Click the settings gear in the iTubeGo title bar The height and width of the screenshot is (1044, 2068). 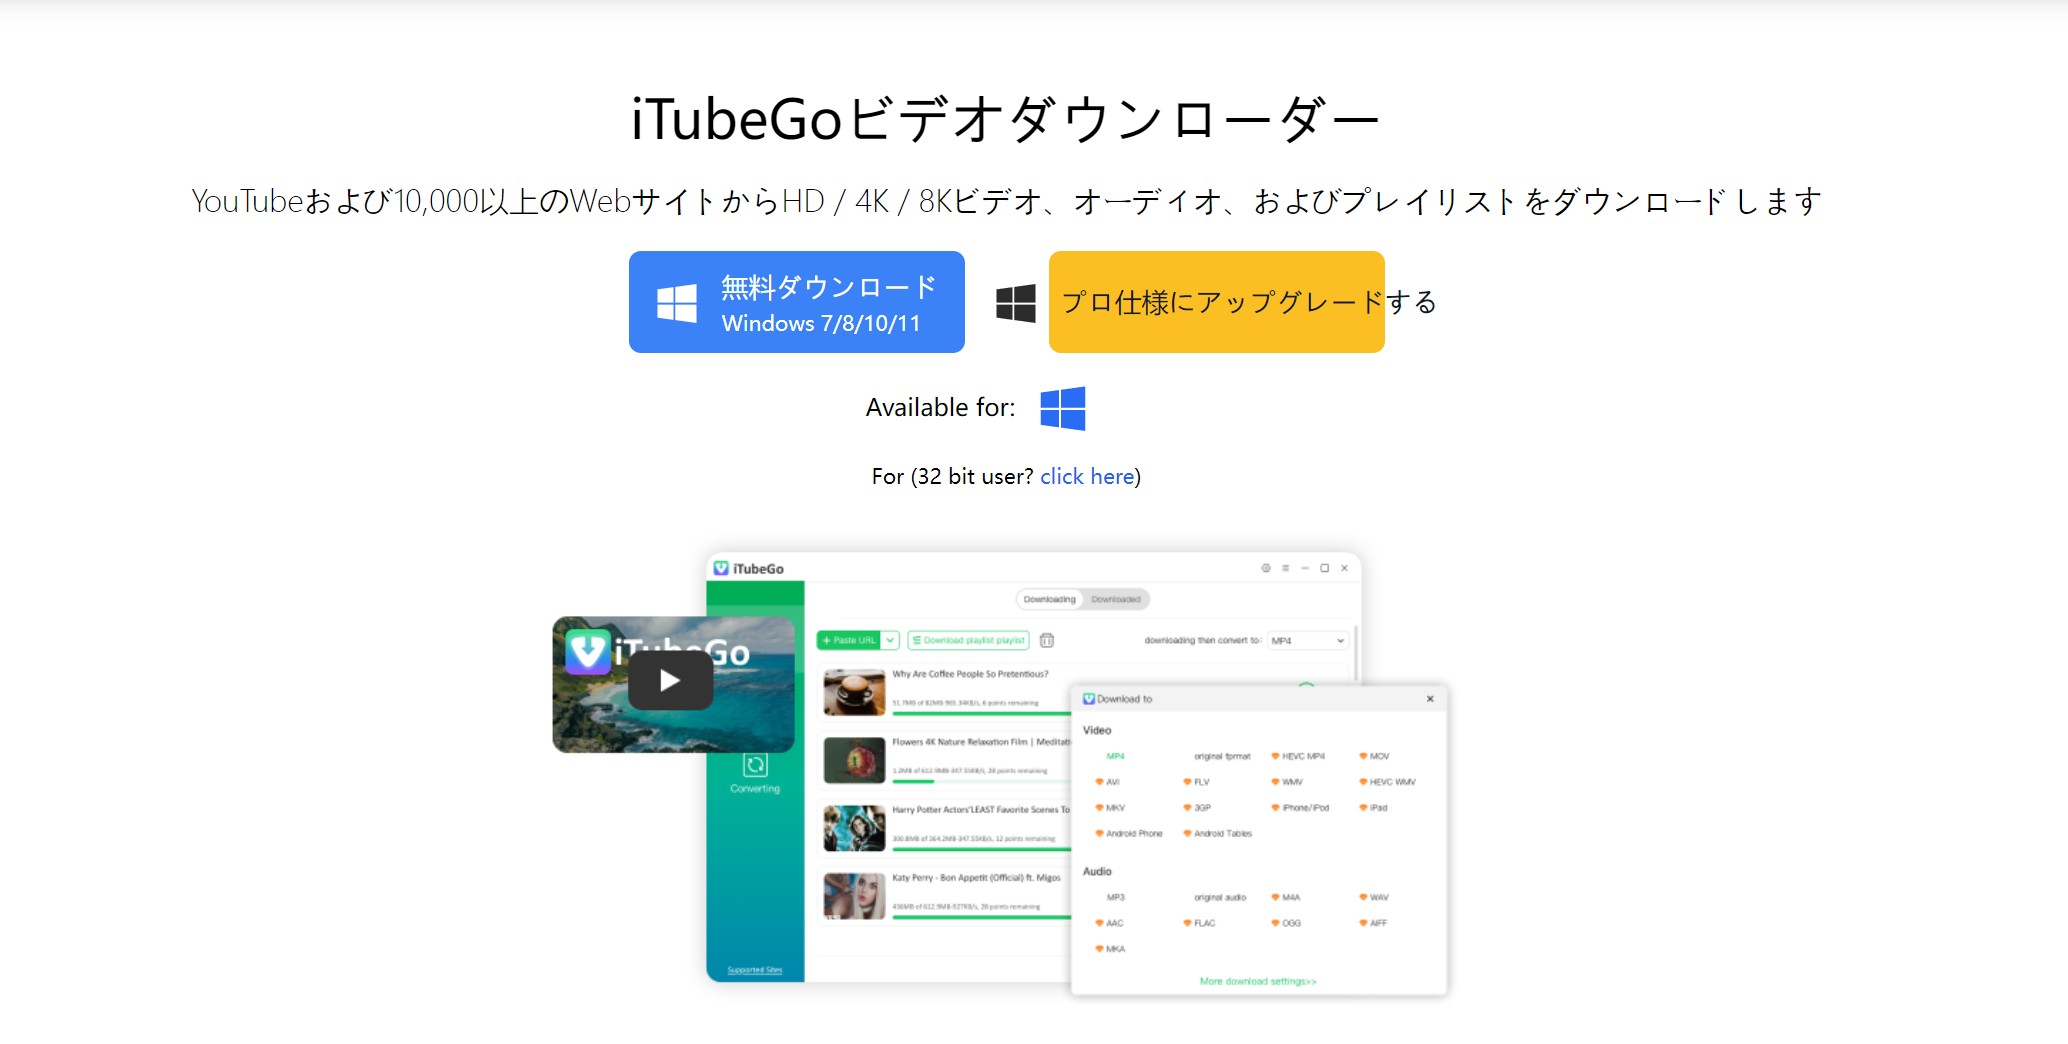[1266, 568]
